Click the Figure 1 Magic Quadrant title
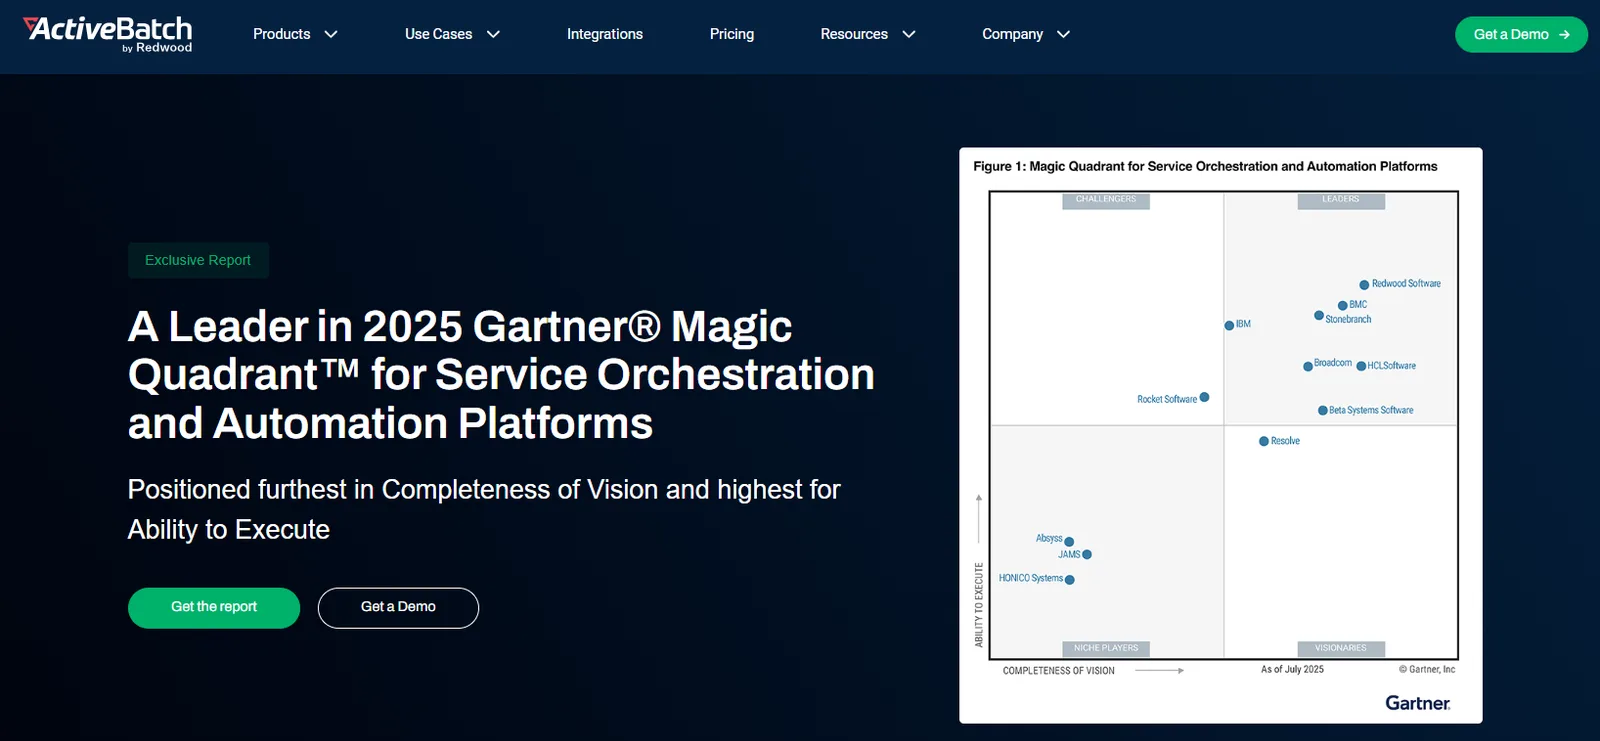The image size is (1600, 741). (1205, 166)
